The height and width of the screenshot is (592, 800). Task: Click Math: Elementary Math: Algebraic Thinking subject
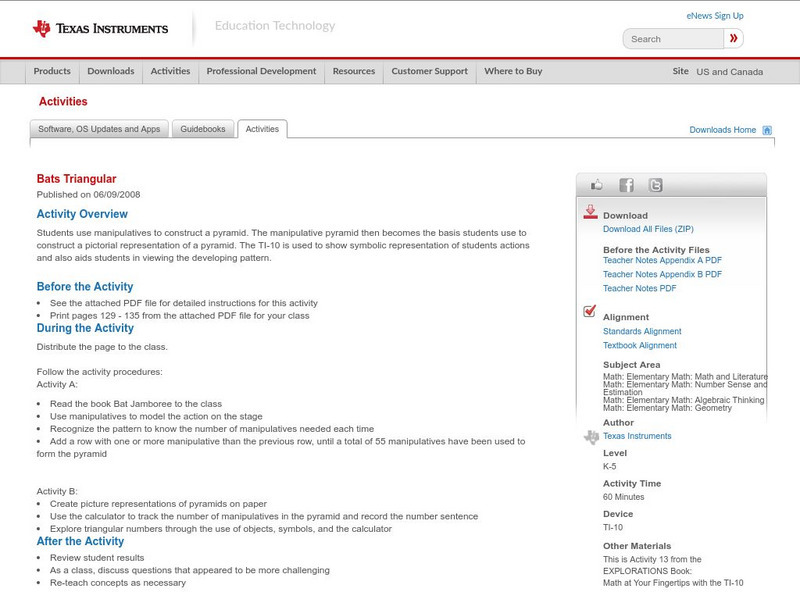[x=684, y=400]
